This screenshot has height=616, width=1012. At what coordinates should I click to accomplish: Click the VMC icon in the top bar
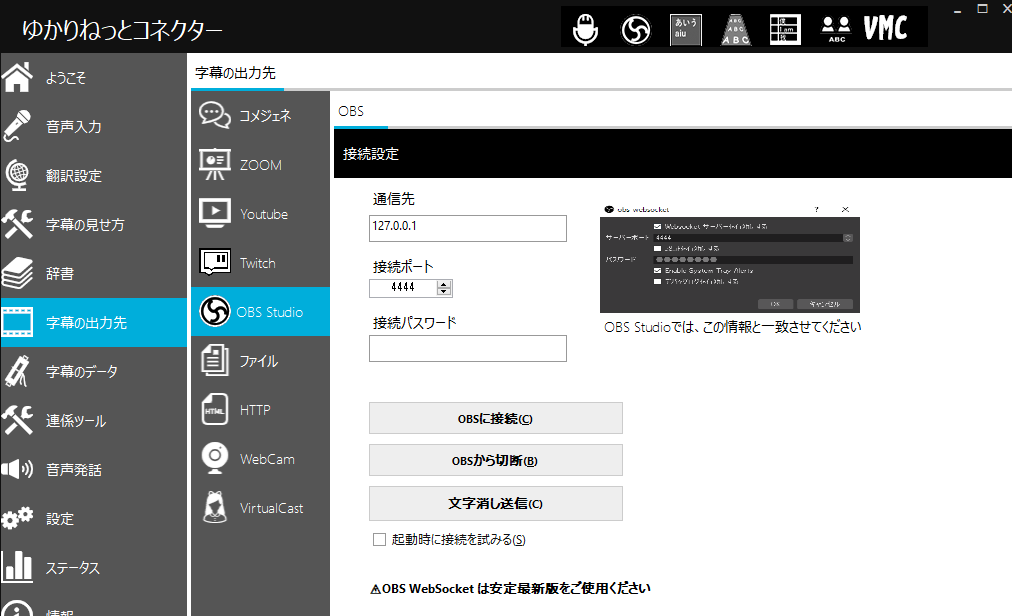(x=886, y=28)
